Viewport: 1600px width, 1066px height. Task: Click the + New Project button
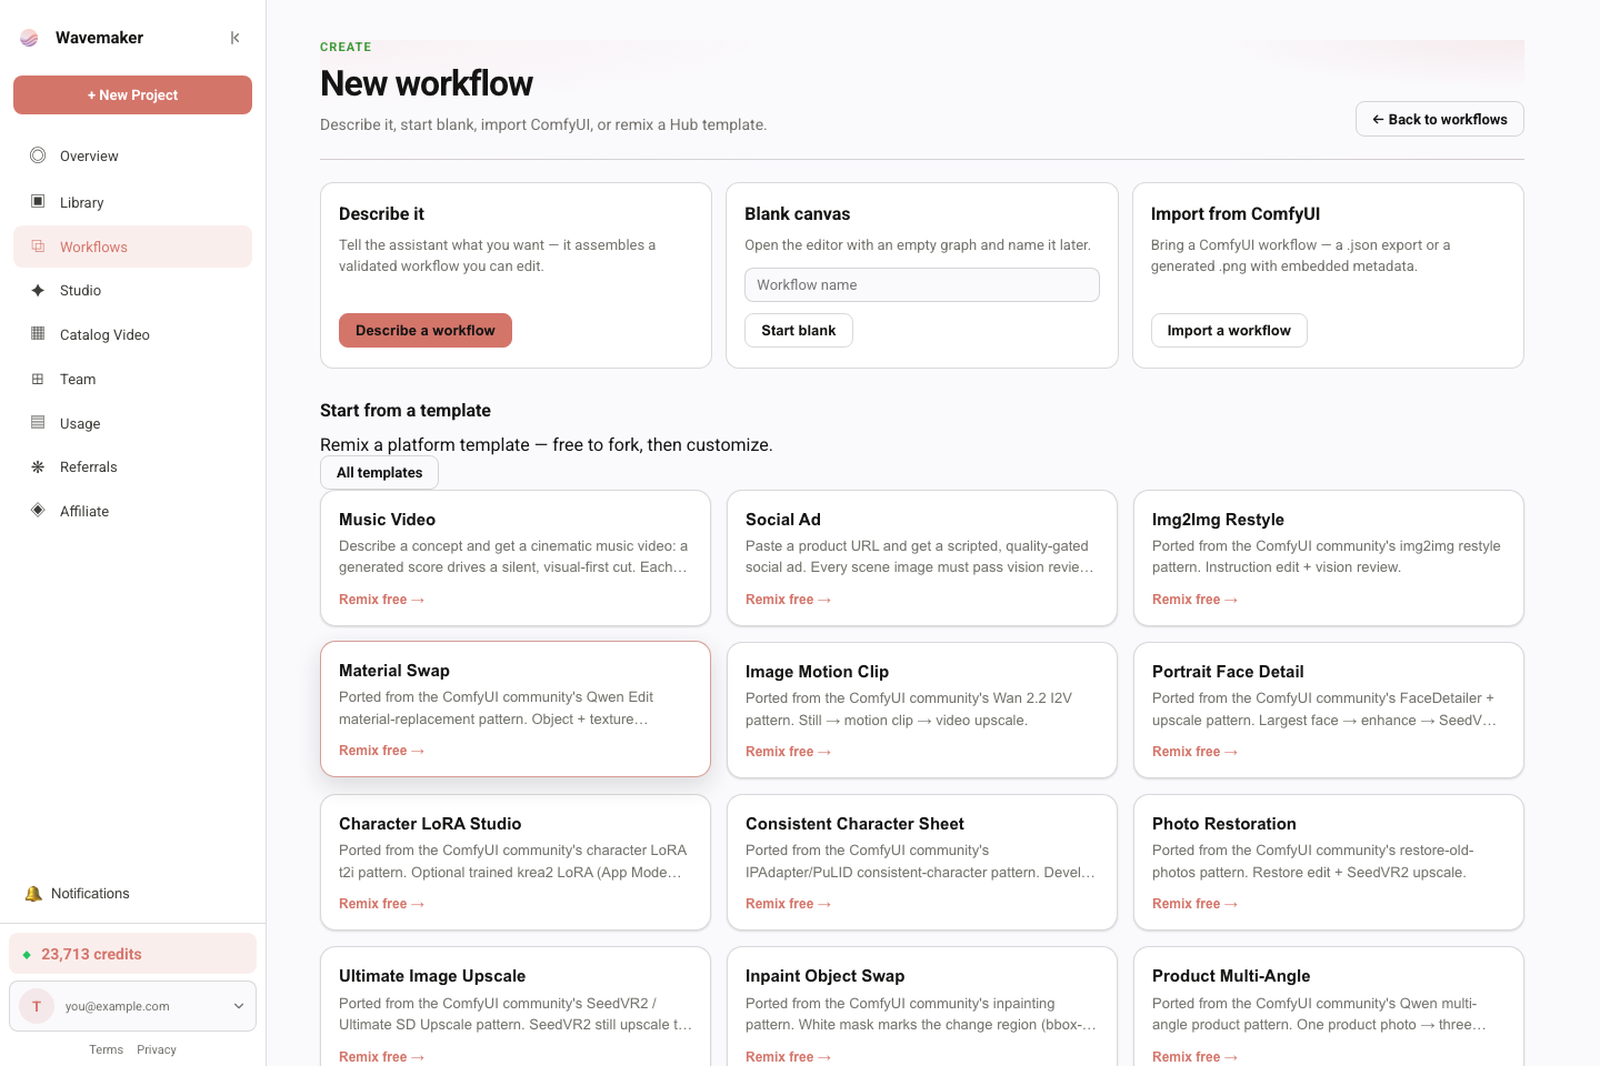[132, 95]
